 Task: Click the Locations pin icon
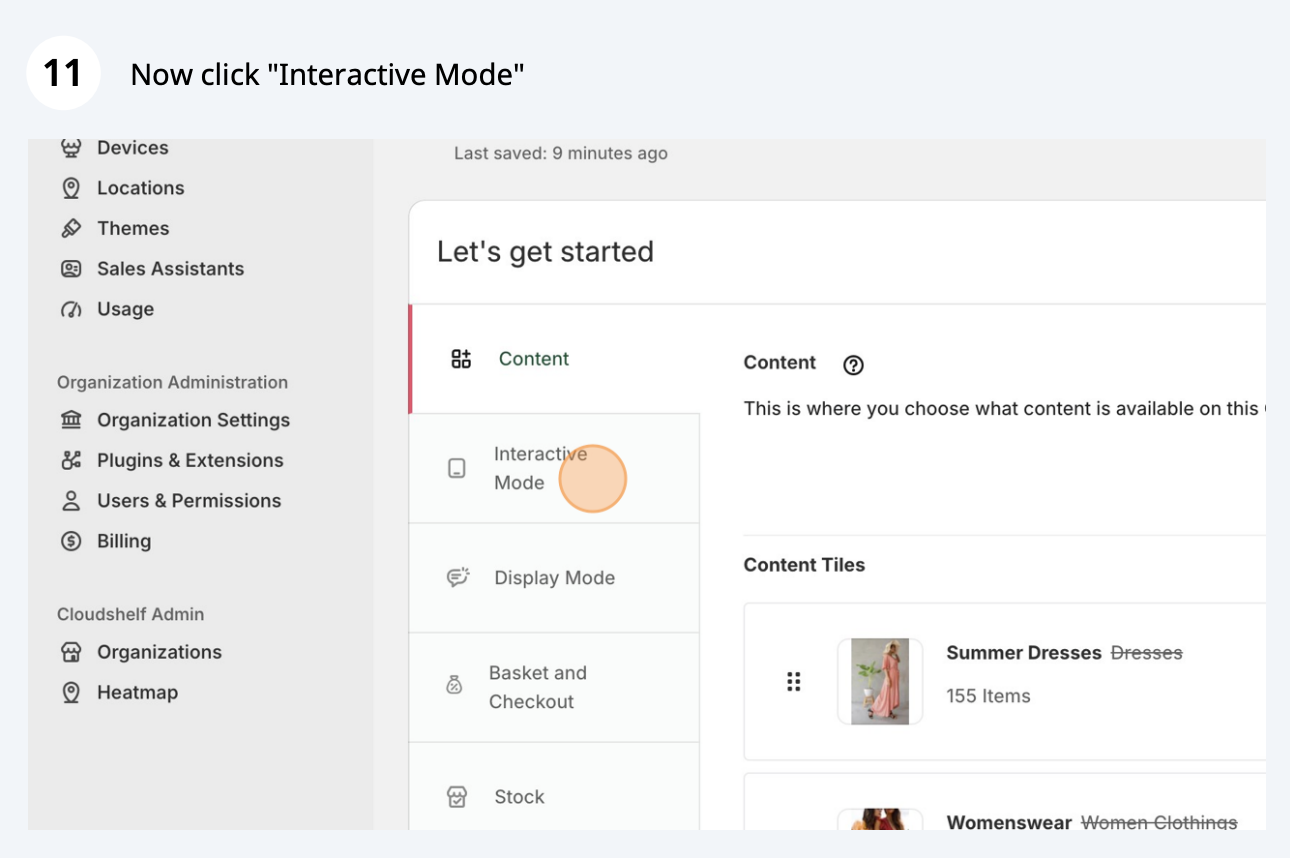click(71, 188)
